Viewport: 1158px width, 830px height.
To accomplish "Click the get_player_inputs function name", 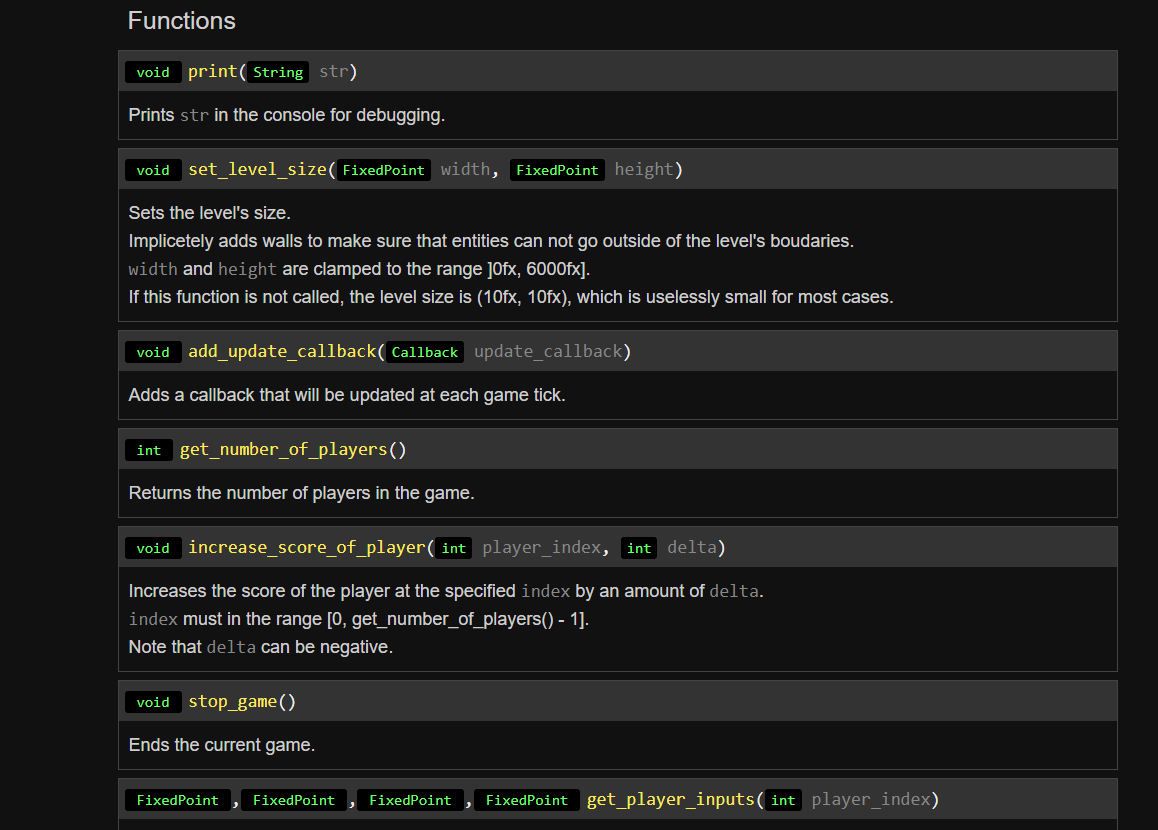I will coord(670,800).
